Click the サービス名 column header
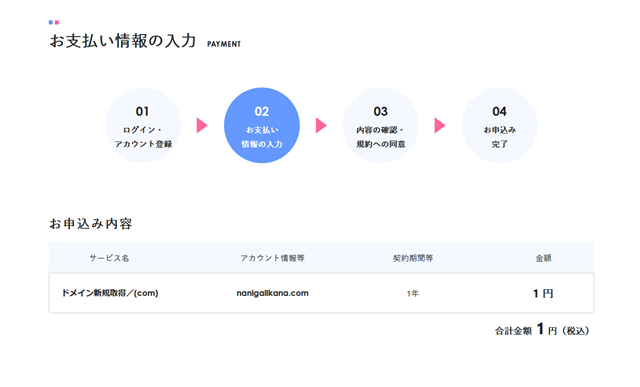This screenshot has width=640, height=387. pyautogui.click(x=109, y=258)
